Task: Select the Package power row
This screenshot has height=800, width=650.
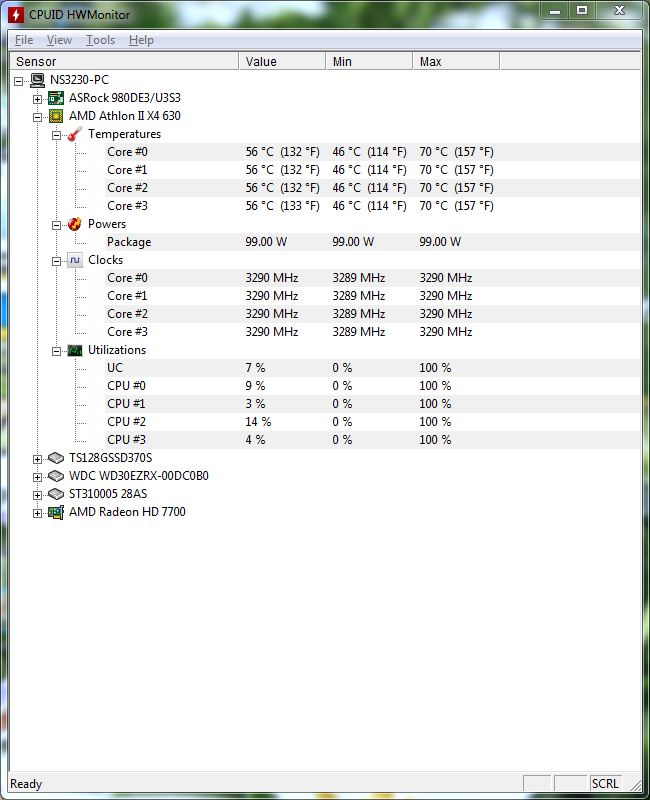Action: (x=129, y=242)
